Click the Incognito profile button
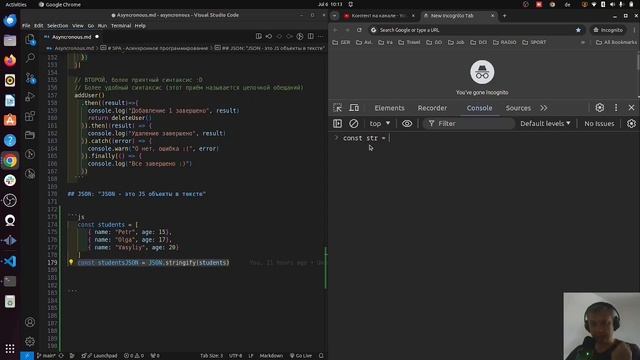Screen dimensions: 640x360 (x=608, y=30)
